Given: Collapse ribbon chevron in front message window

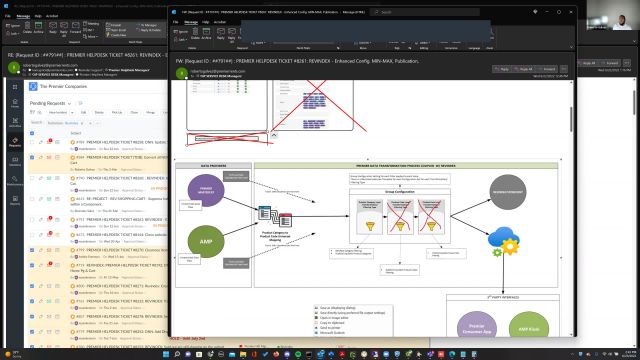Looking at the screenshot, I should click(571, 48).
